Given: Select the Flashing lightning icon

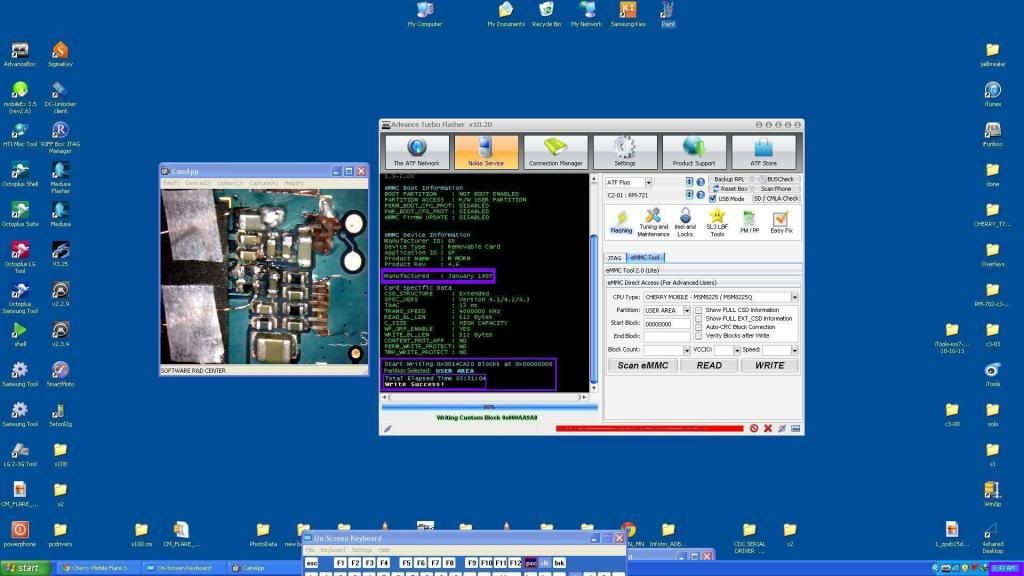Looking at the screenshot, I should [x=621, y=222].
